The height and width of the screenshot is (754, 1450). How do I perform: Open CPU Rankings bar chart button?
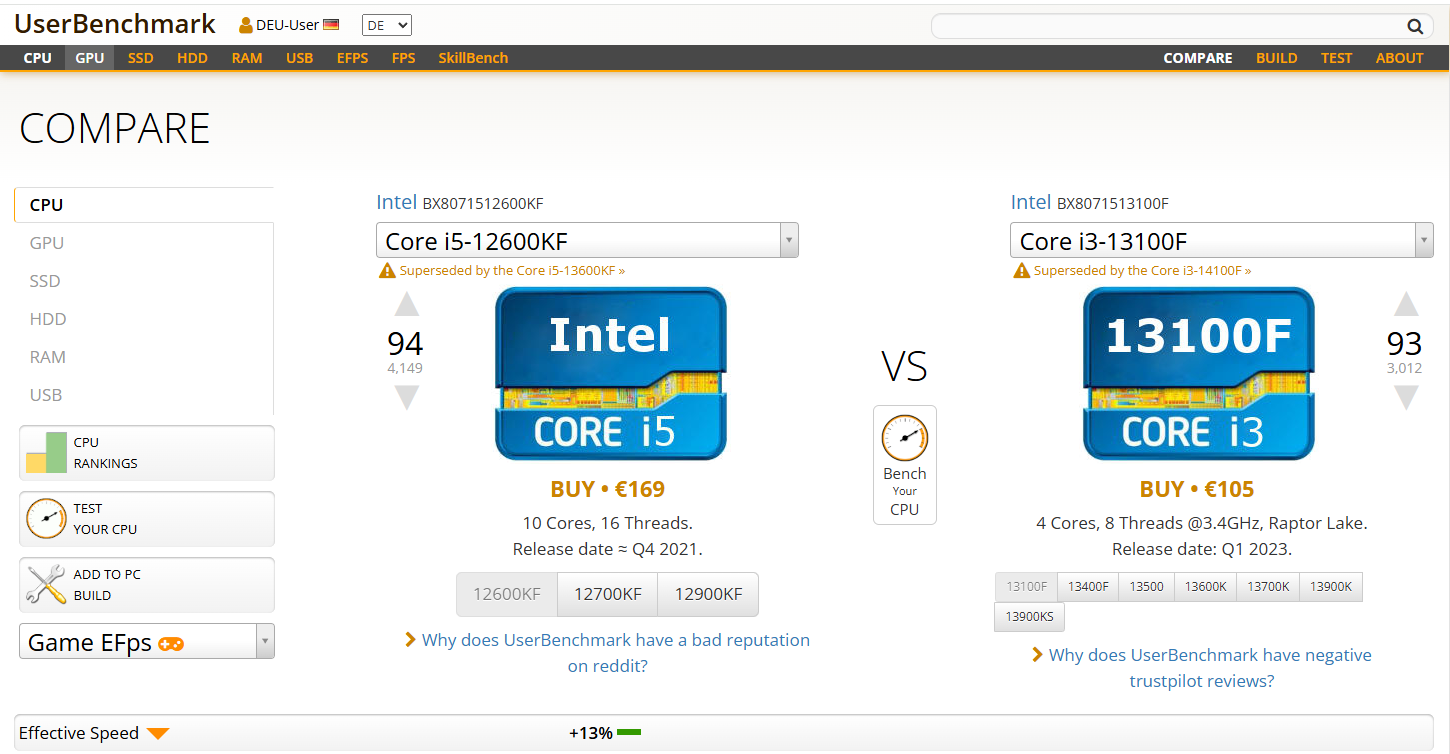[x=146, y=453]
